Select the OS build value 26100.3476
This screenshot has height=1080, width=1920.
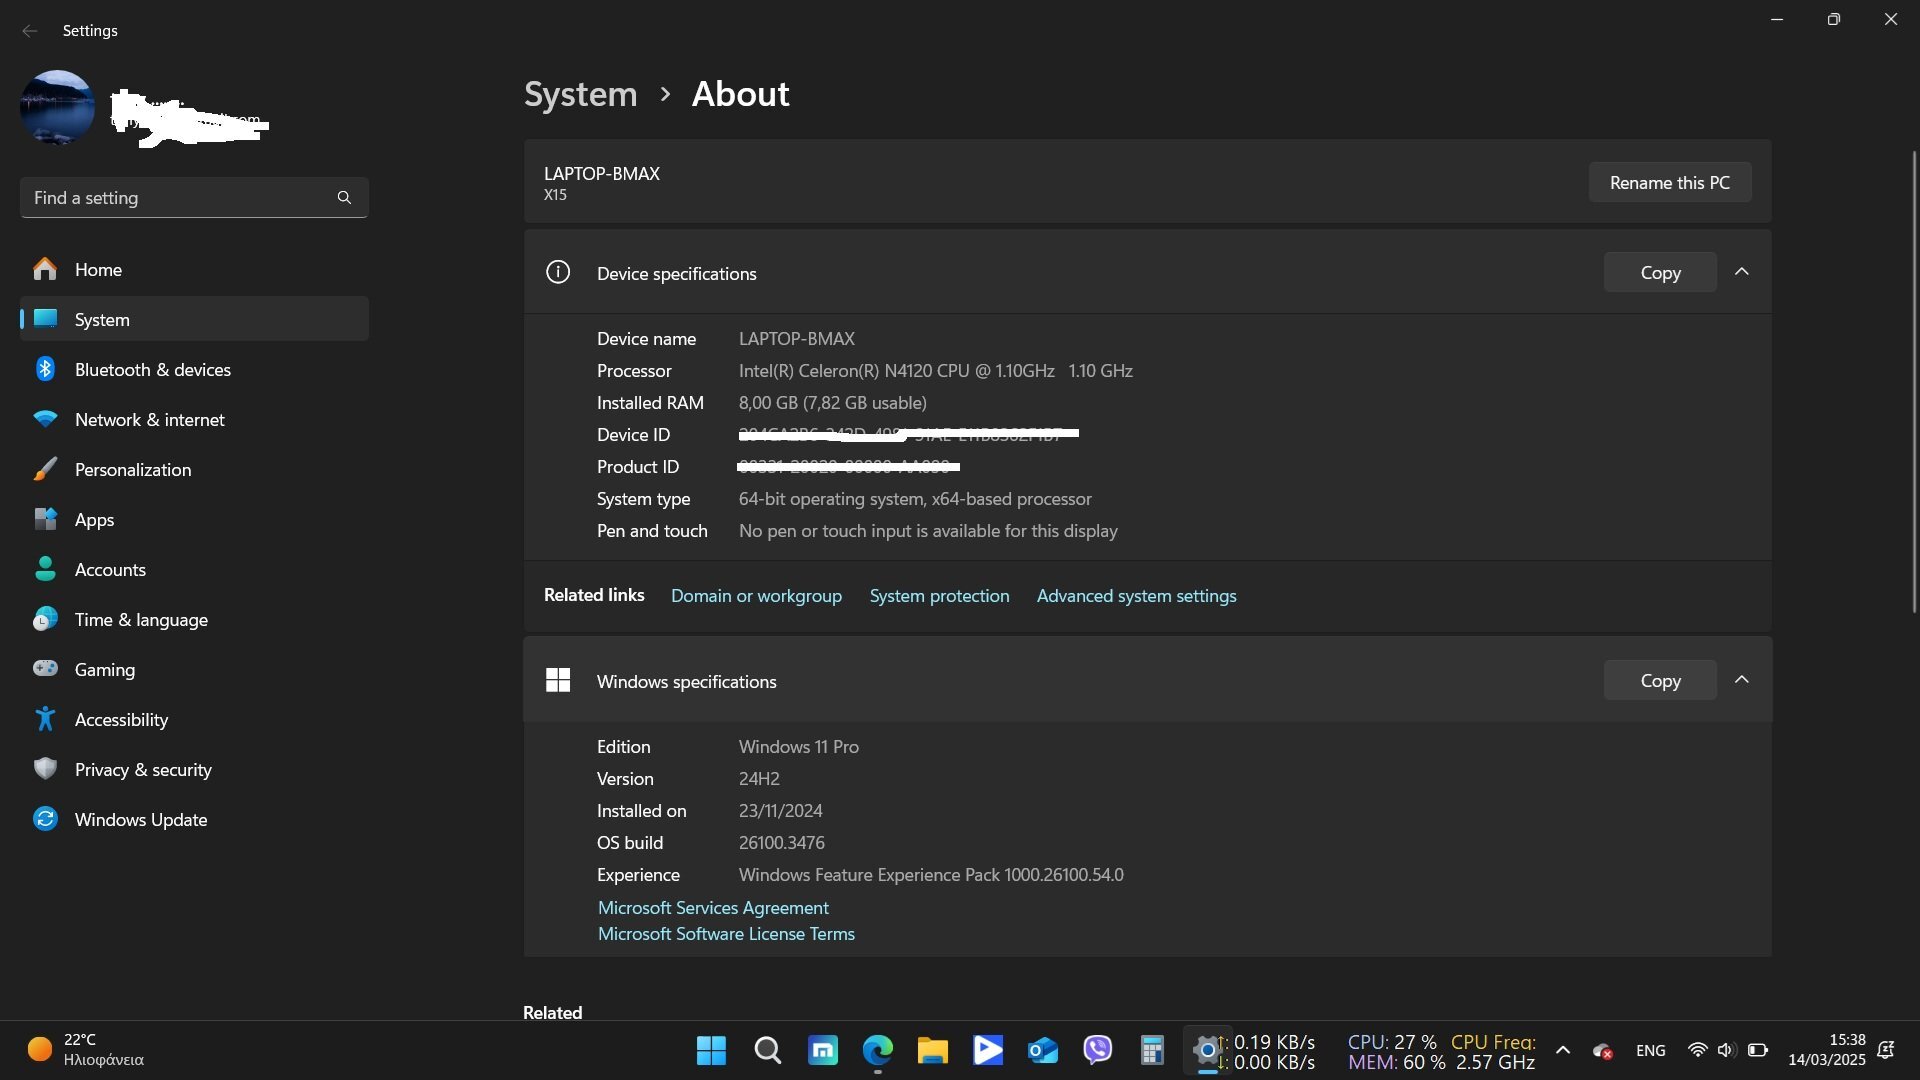pos(781,843)
